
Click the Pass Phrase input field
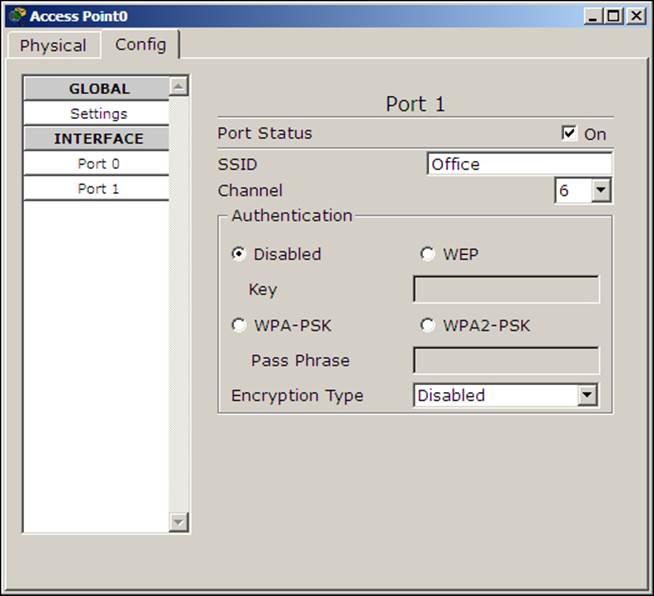pyautogui.click(x=506, y=360)
